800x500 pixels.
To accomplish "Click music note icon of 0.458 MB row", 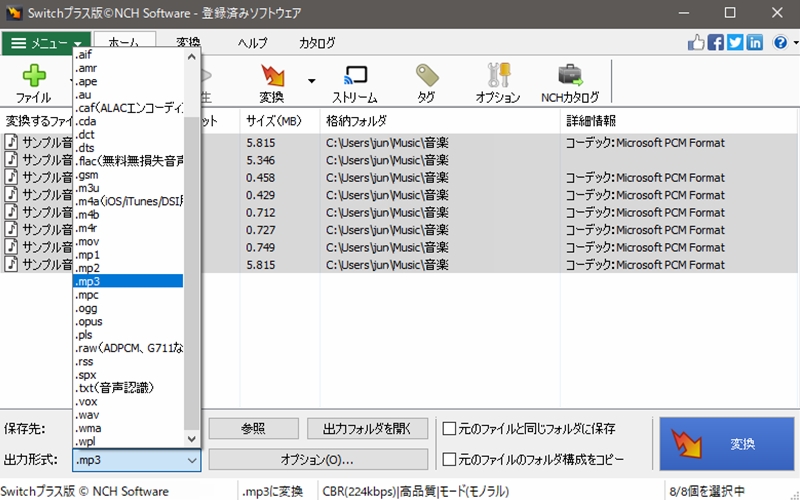I will (x=11, y=177).
